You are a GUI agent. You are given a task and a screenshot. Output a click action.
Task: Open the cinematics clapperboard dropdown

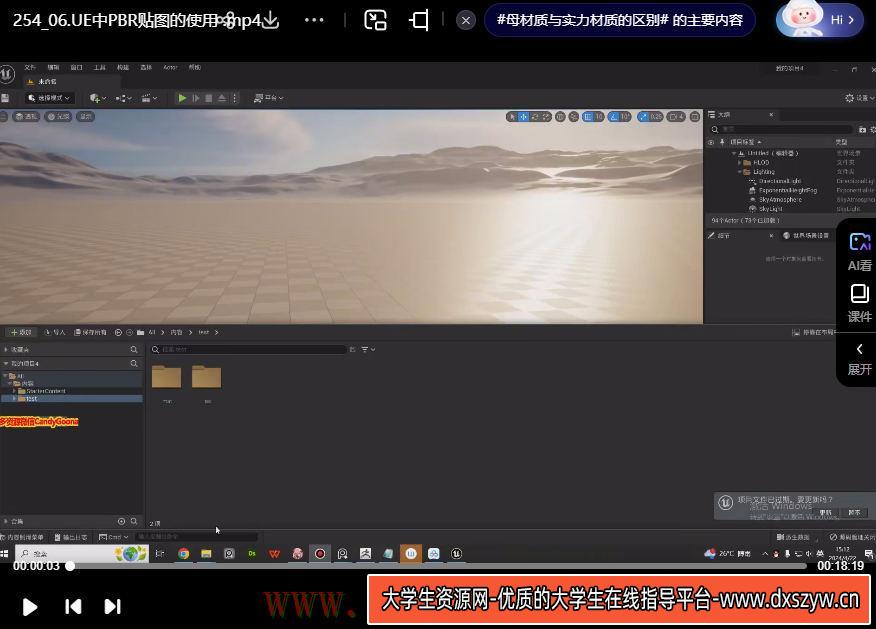[149, 98]
